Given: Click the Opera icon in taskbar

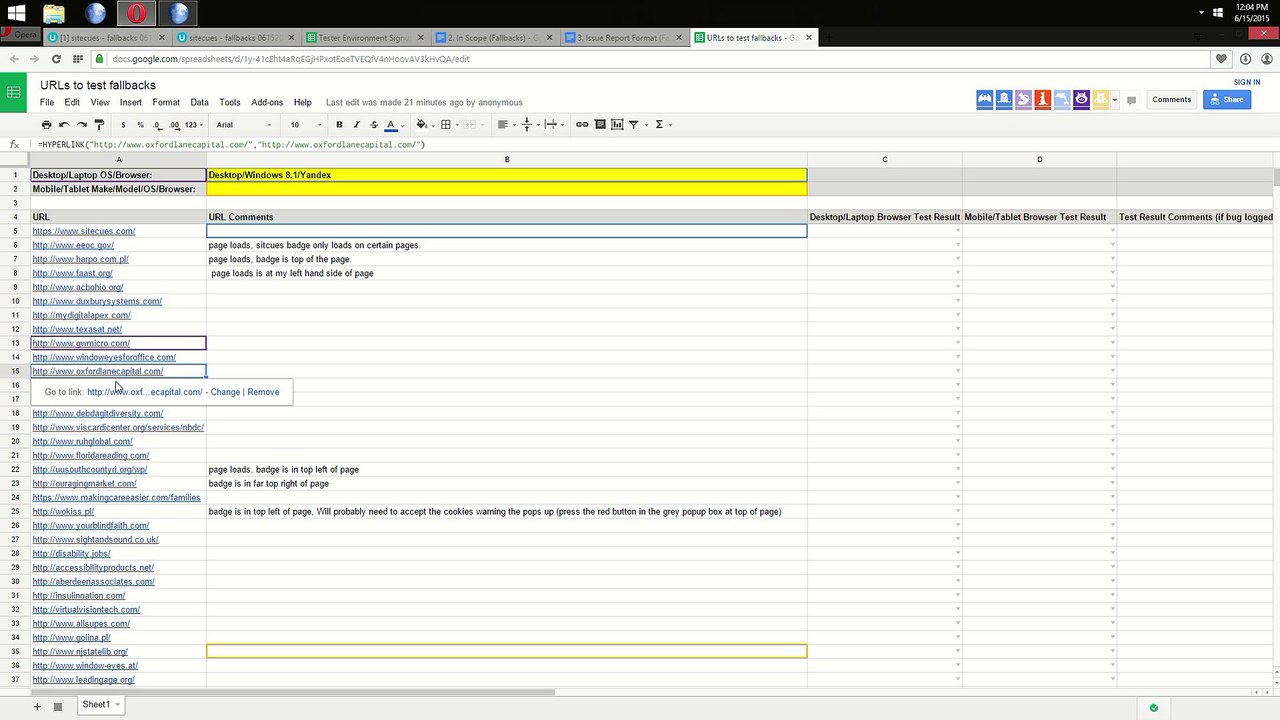Looking at the screenshot, I should tap(137, 14).
